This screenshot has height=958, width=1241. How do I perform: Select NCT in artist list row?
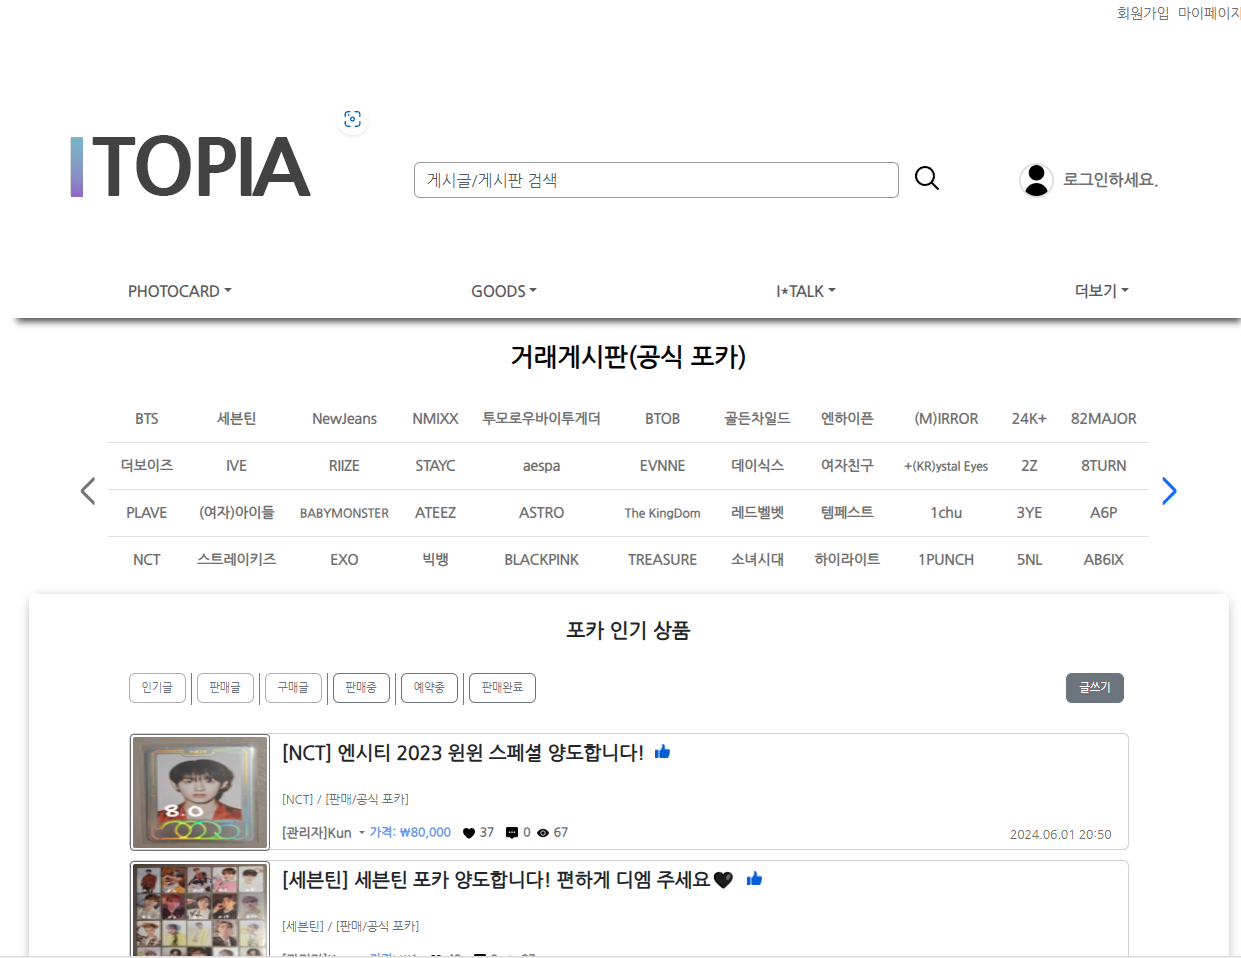tap(147, 560)
